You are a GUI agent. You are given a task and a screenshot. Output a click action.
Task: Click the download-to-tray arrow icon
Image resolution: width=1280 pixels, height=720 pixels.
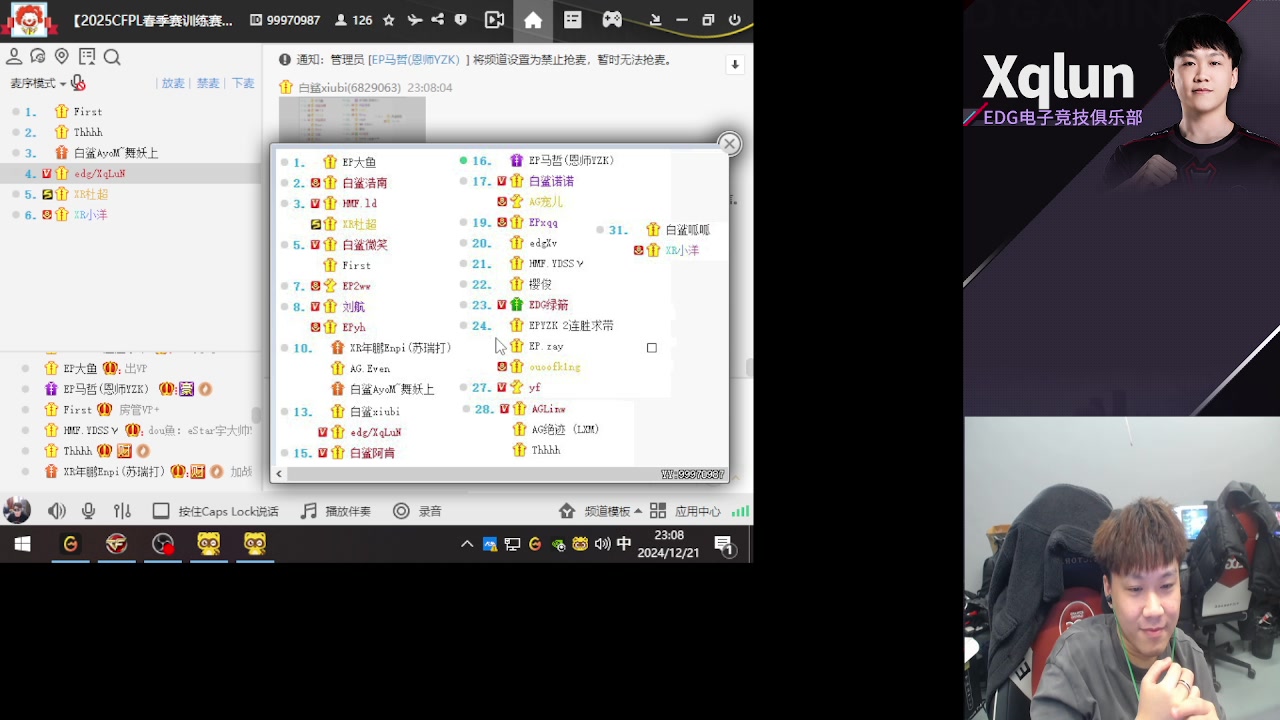(655, 20)
